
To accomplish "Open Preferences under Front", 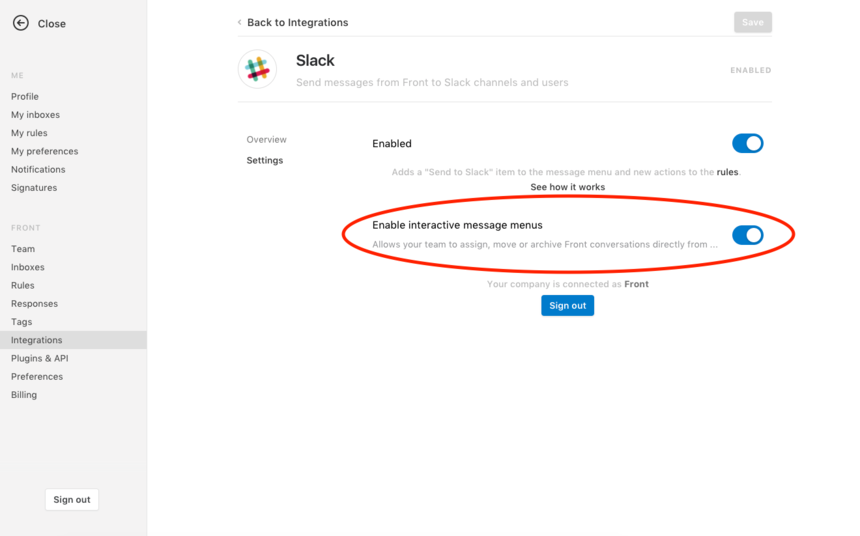I will (37, 376).
